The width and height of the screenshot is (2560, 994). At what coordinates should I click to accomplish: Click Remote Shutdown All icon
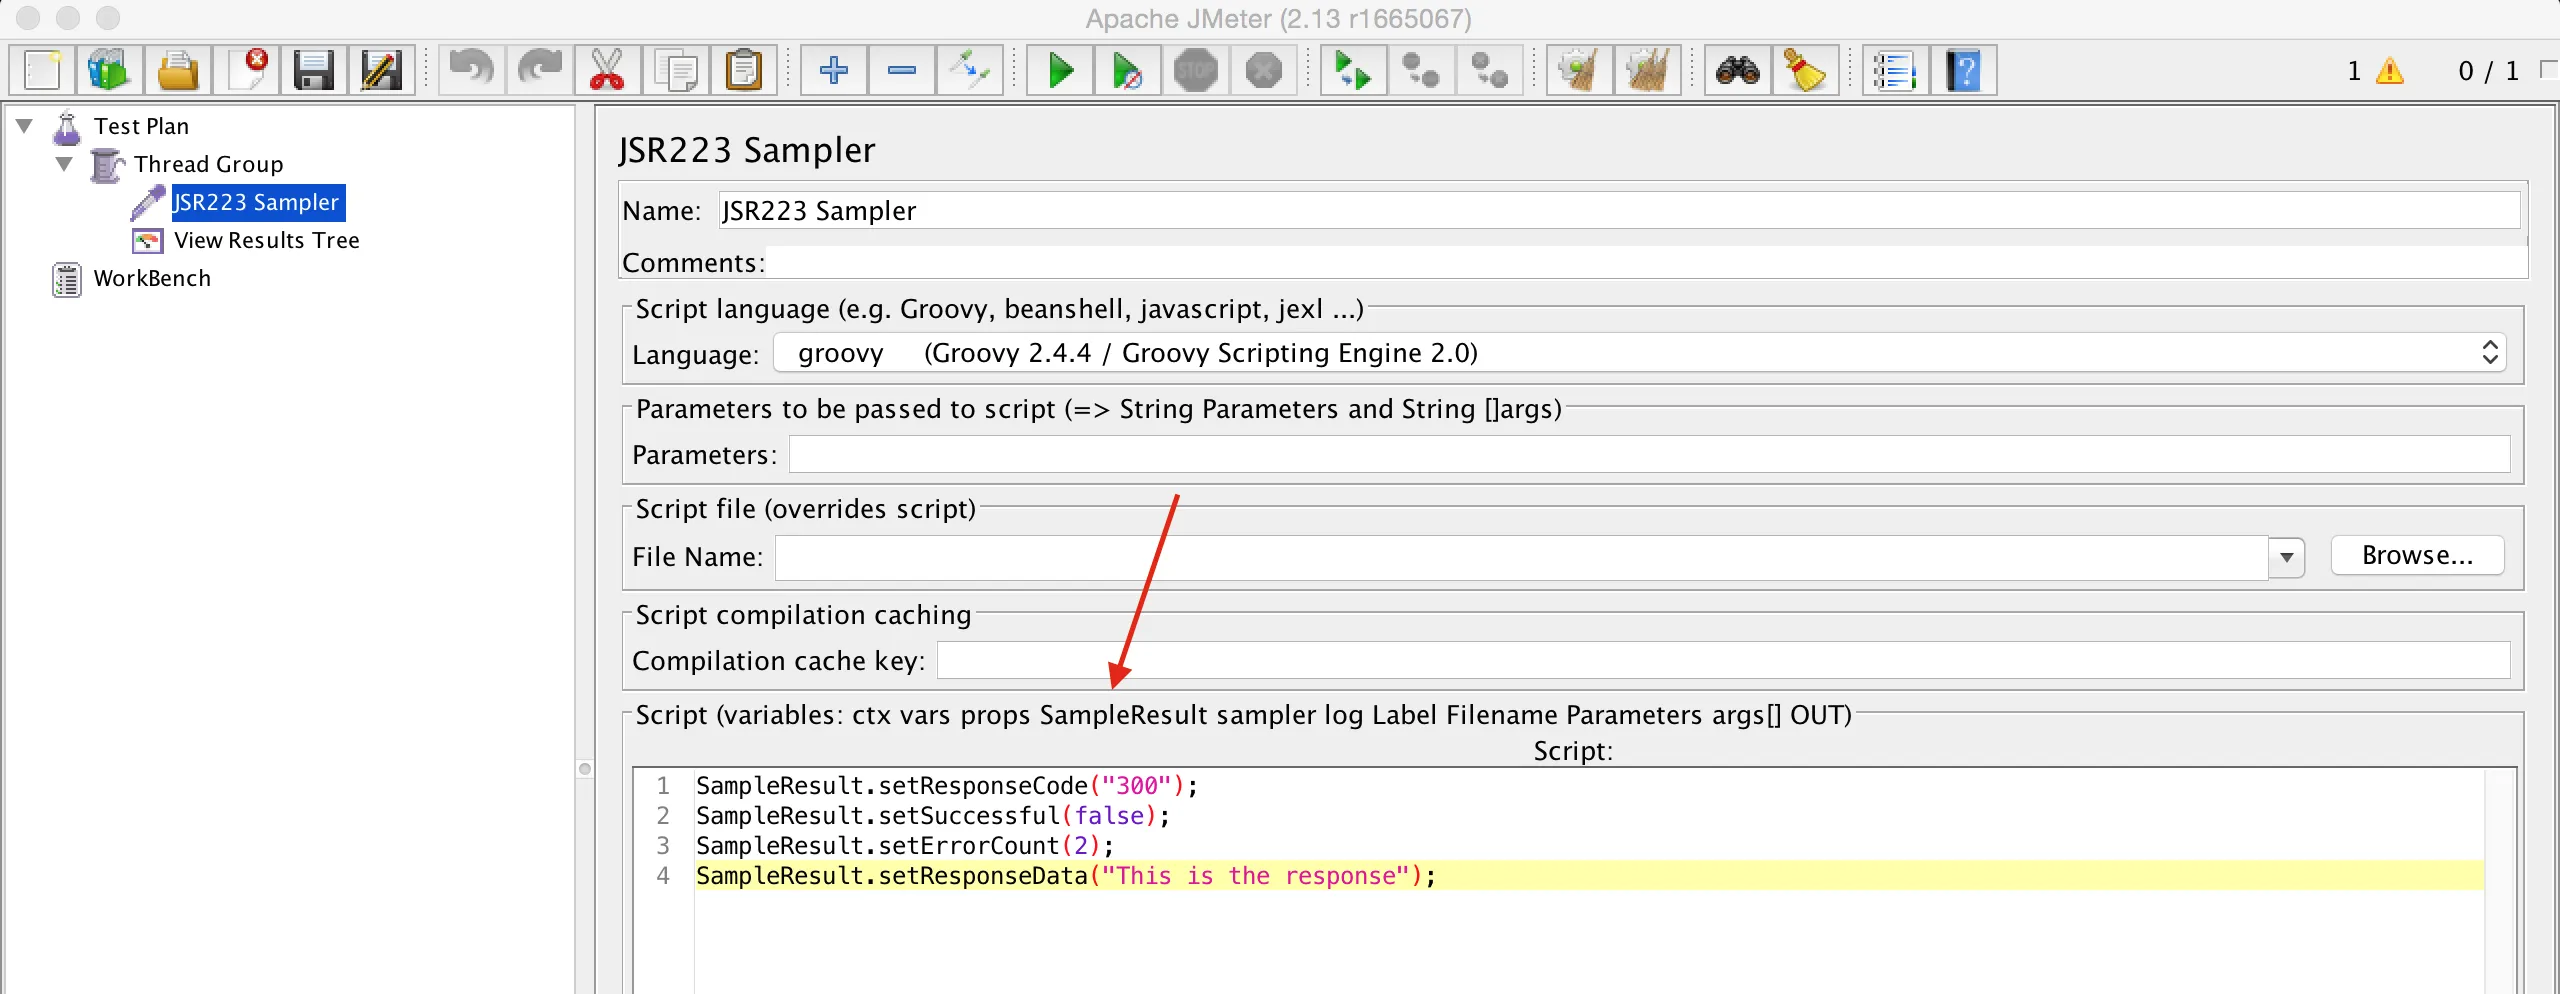coord(1490,71)
